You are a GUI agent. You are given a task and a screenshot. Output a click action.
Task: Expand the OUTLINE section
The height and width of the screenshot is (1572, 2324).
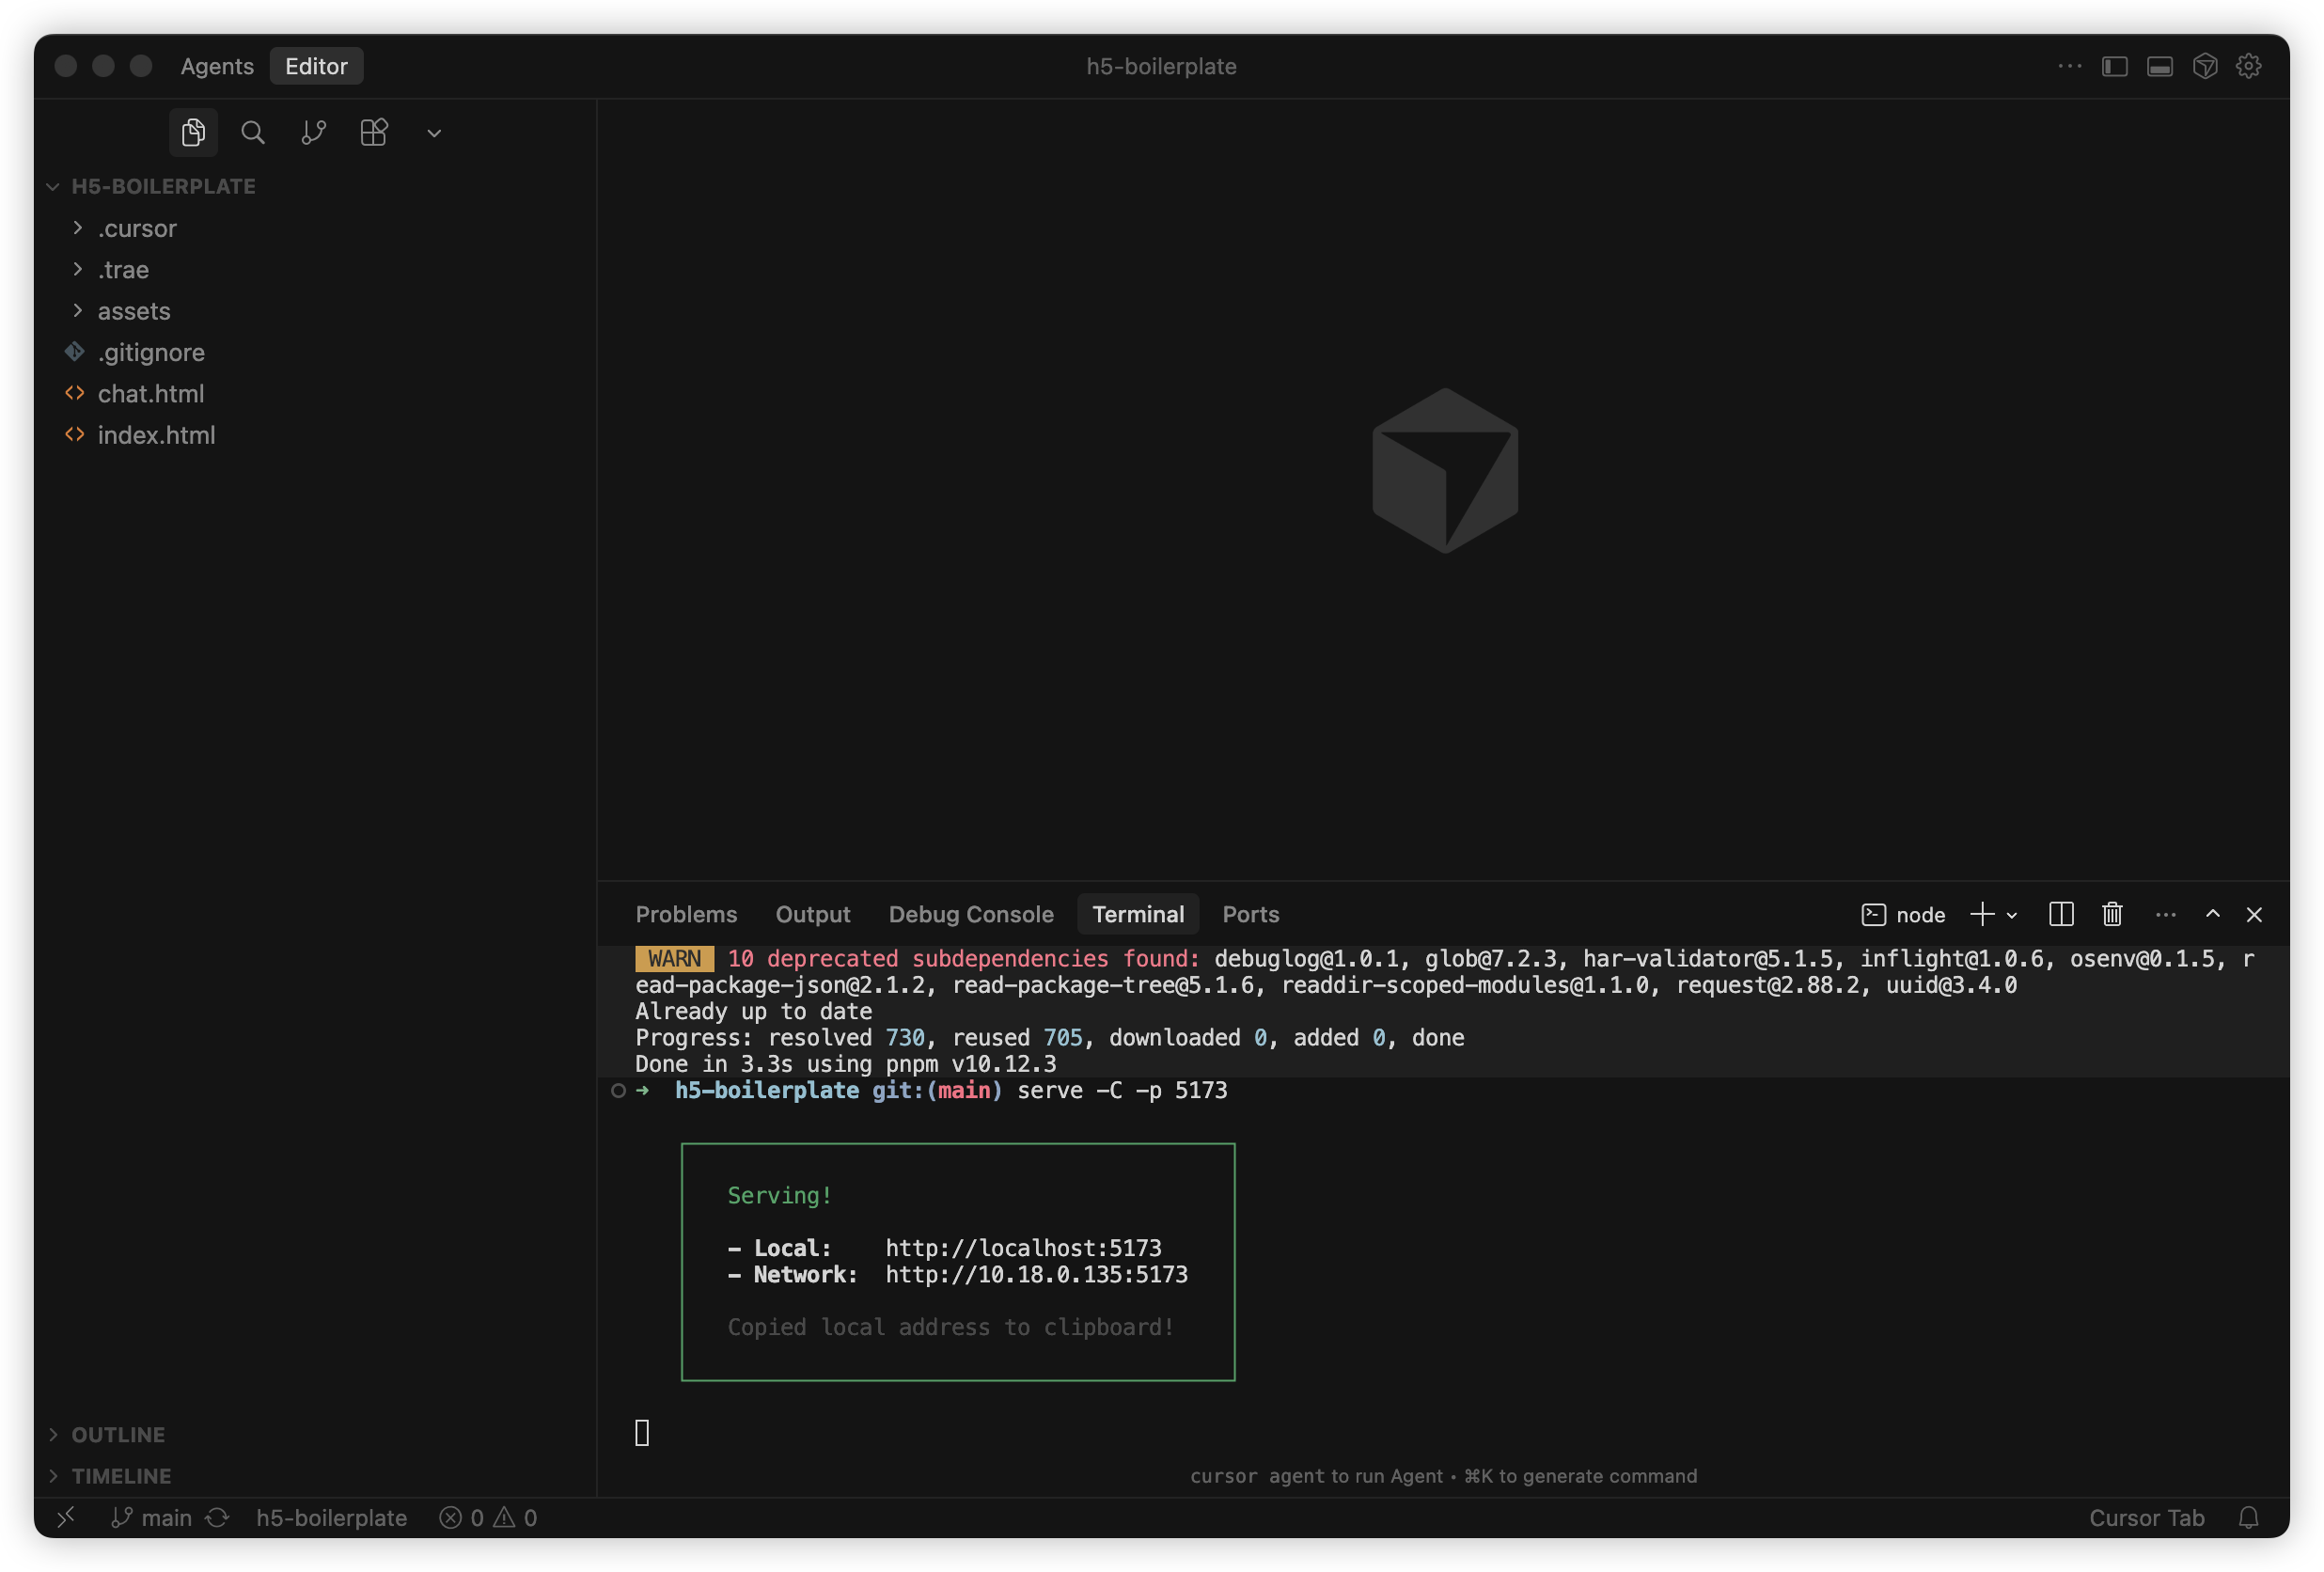coord(118,1434)
